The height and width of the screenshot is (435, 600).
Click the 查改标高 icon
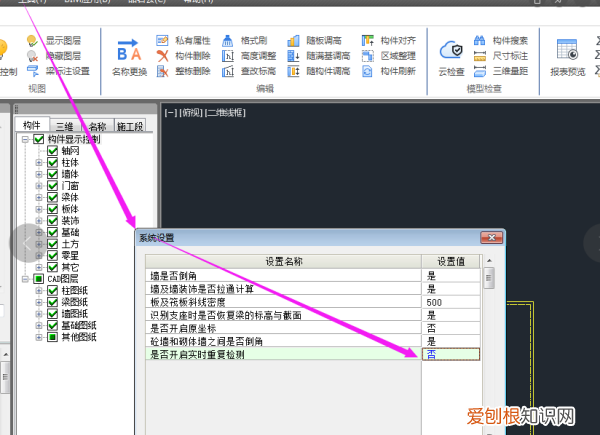(x=228, y=71)
